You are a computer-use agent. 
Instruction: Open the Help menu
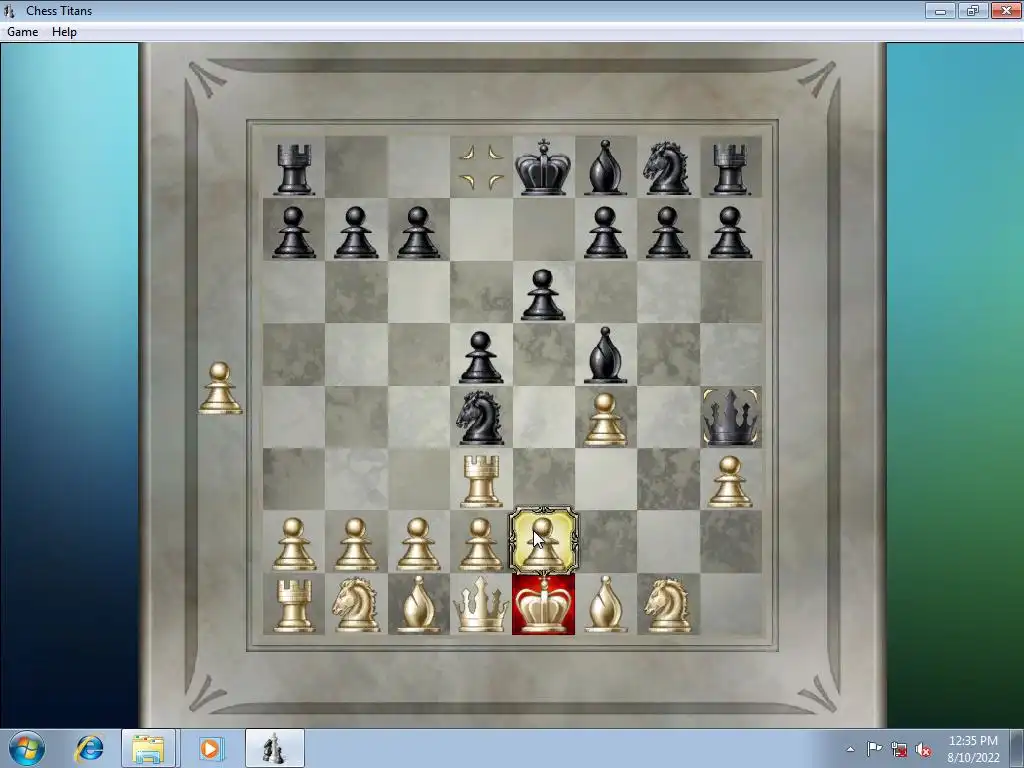(64, 32)
